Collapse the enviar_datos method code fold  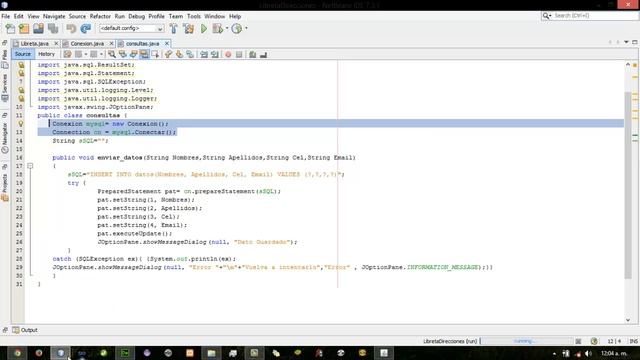tap(30, 166)
